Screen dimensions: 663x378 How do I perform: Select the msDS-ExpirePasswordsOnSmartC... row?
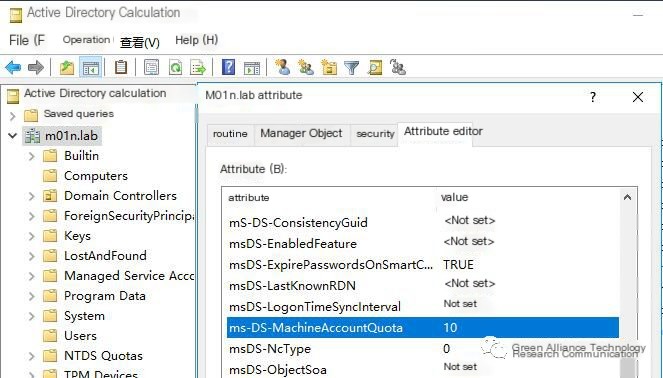coord(423,265)
